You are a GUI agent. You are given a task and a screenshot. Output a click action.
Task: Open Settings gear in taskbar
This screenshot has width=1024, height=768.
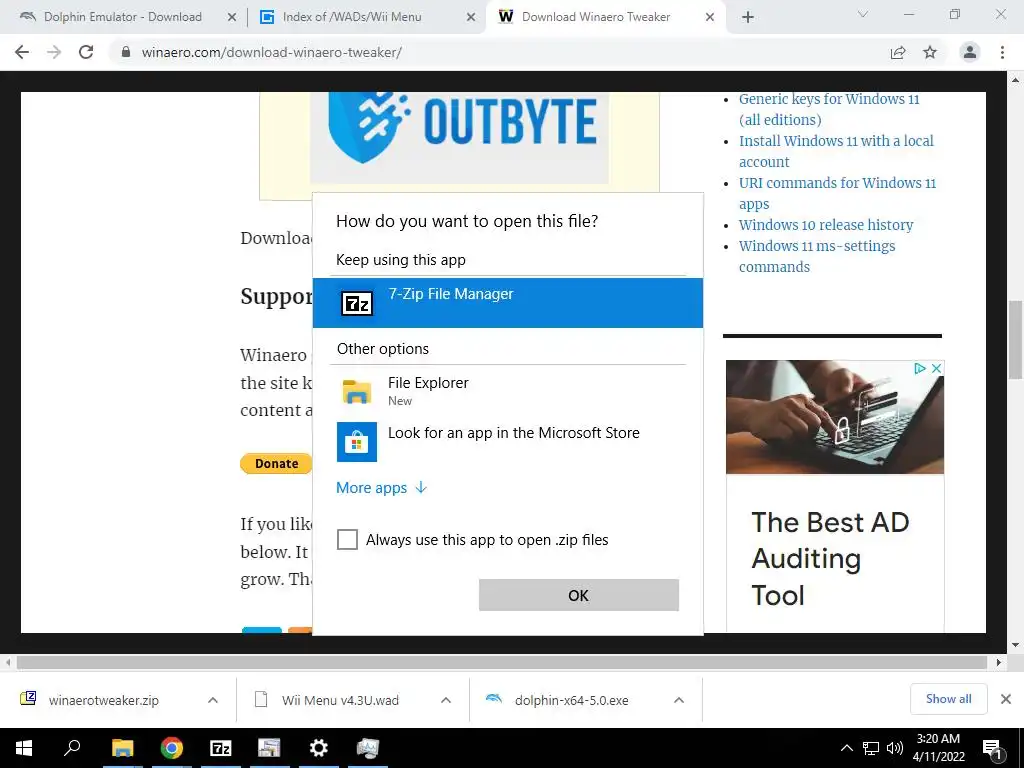(x=319, y=748)
